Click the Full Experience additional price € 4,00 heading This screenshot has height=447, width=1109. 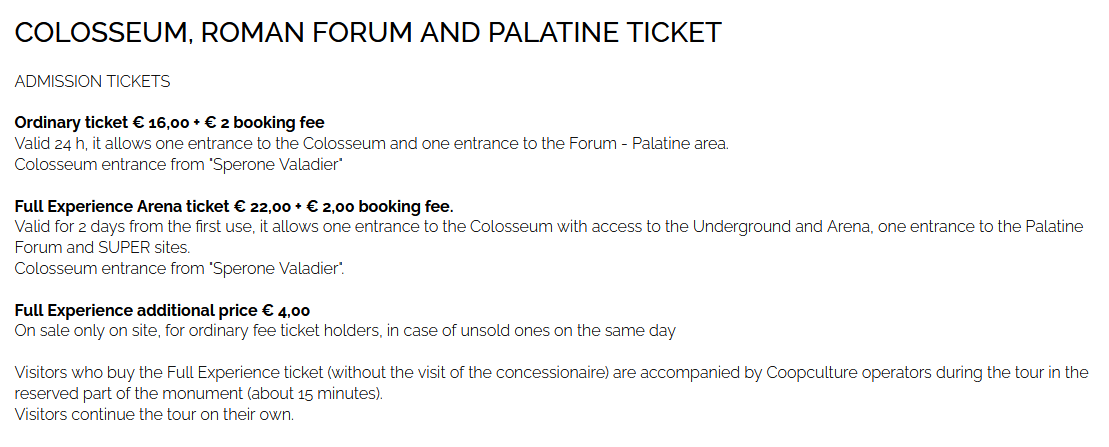[162, 311]
